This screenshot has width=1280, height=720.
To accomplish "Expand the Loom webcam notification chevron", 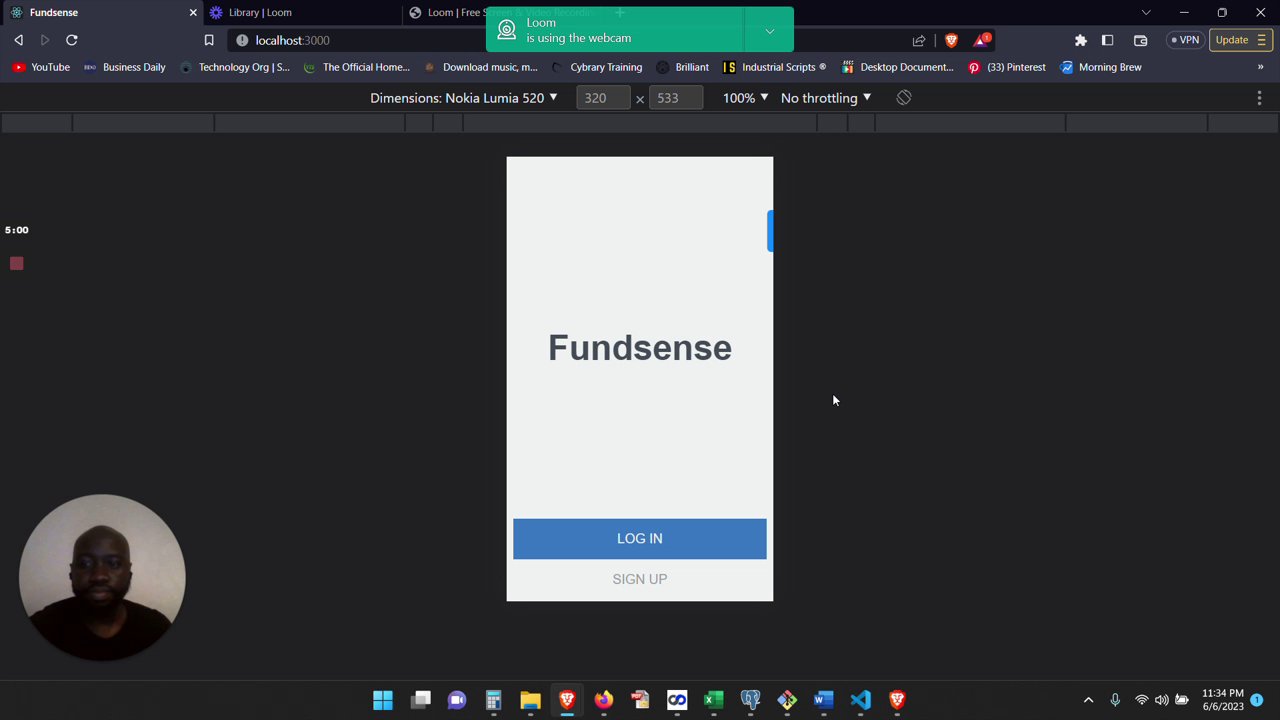I will (x=770, y=31).
